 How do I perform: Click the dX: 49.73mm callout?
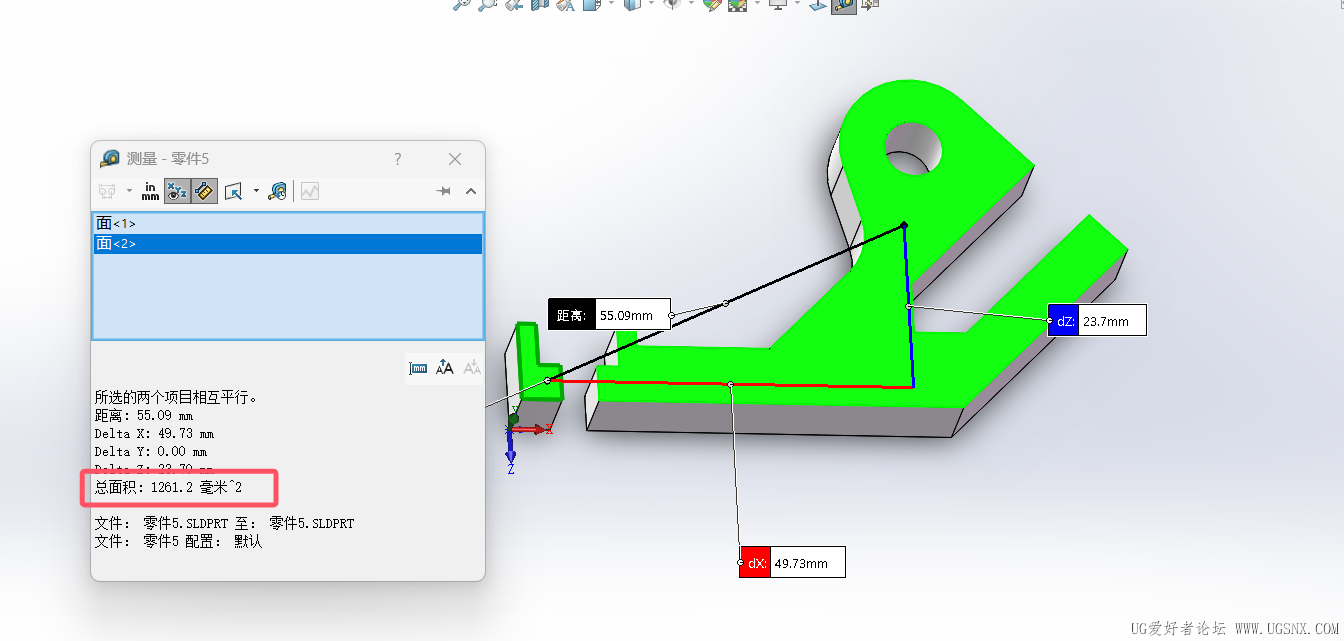pos(792,562)
